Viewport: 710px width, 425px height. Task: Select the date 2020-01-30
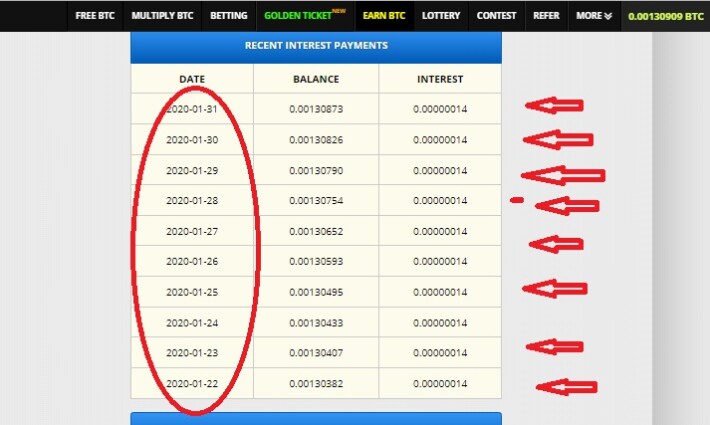[192, 140]
